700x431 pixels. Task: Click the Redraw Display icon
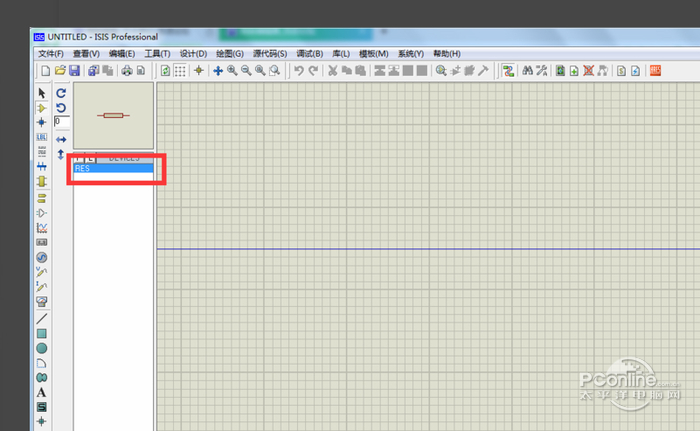(x=165, y=71)
